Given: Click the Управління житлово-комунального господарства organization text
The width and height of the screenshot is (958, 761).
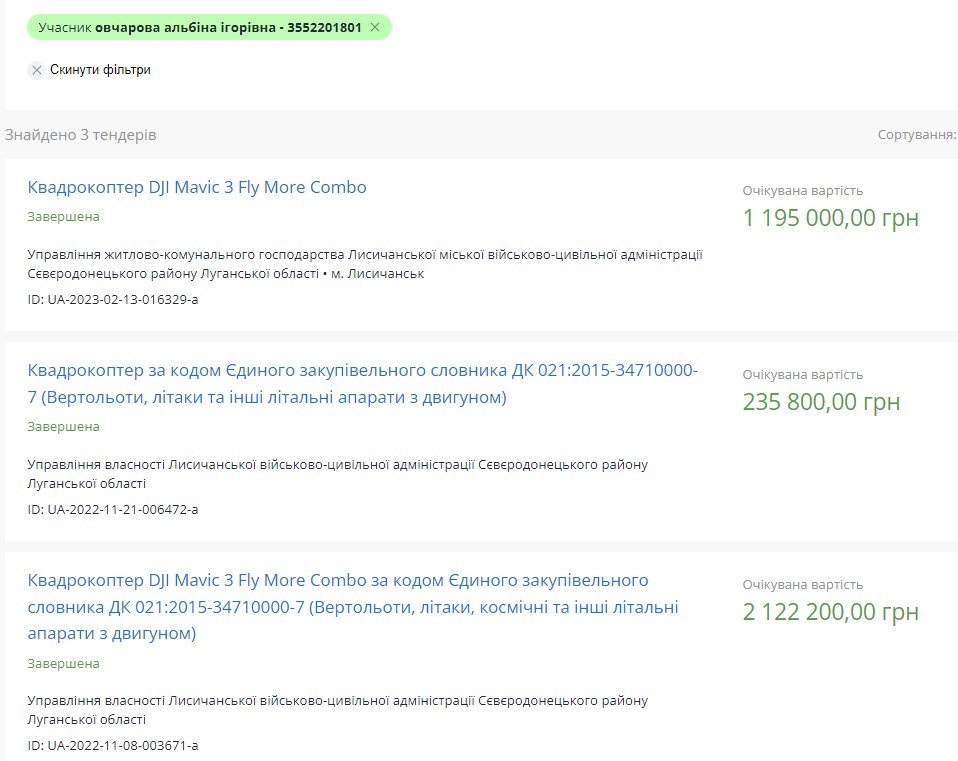Looking at the screenshot, I should point(365,264).
